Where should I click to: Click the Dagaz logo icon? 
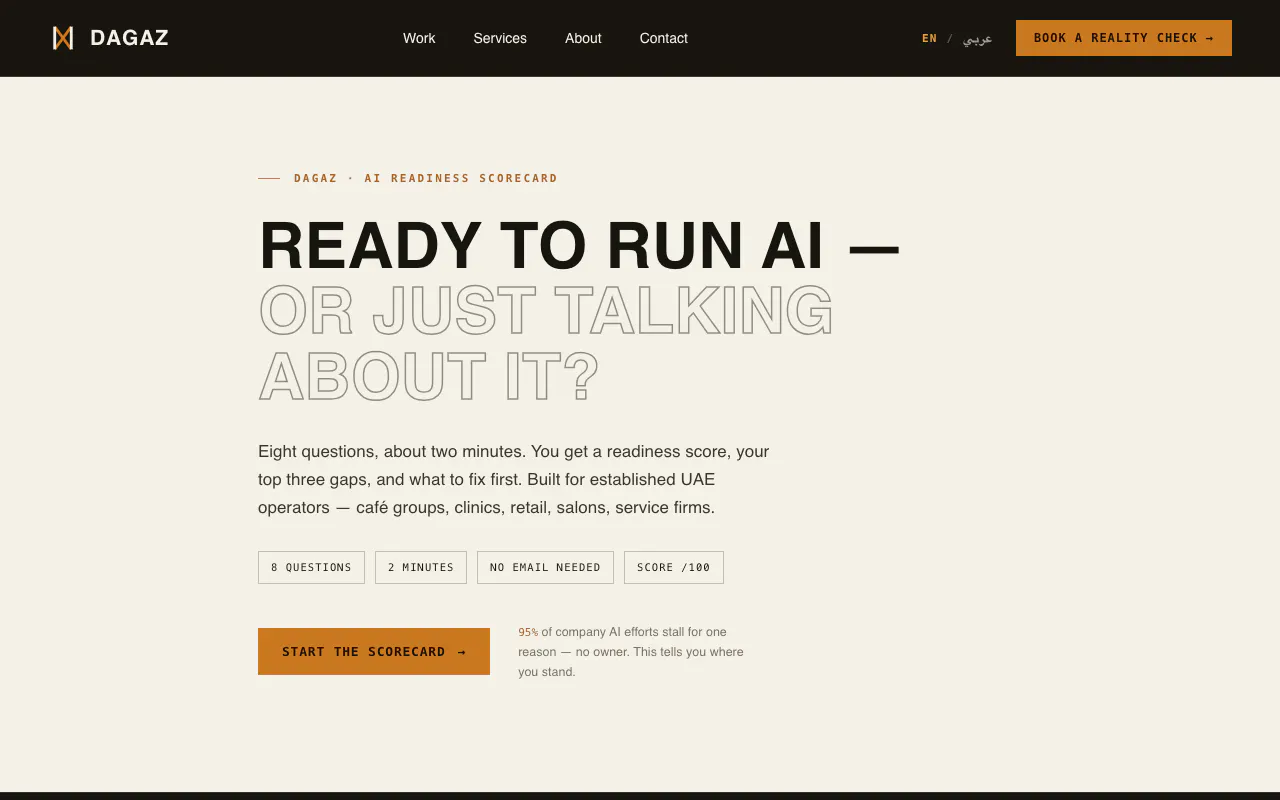click(63, 38)
